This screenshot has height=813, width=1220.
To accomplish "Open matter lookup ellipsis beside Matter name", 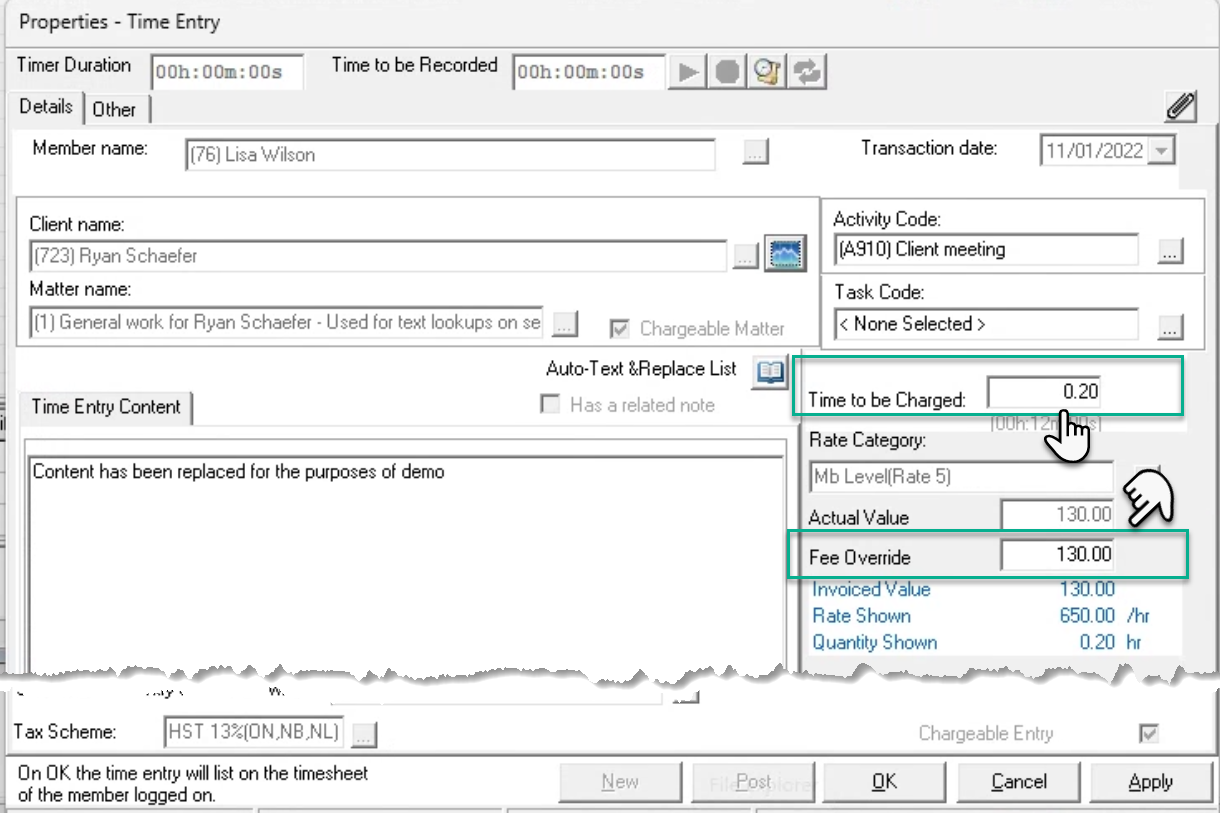I will pos(564,323).
